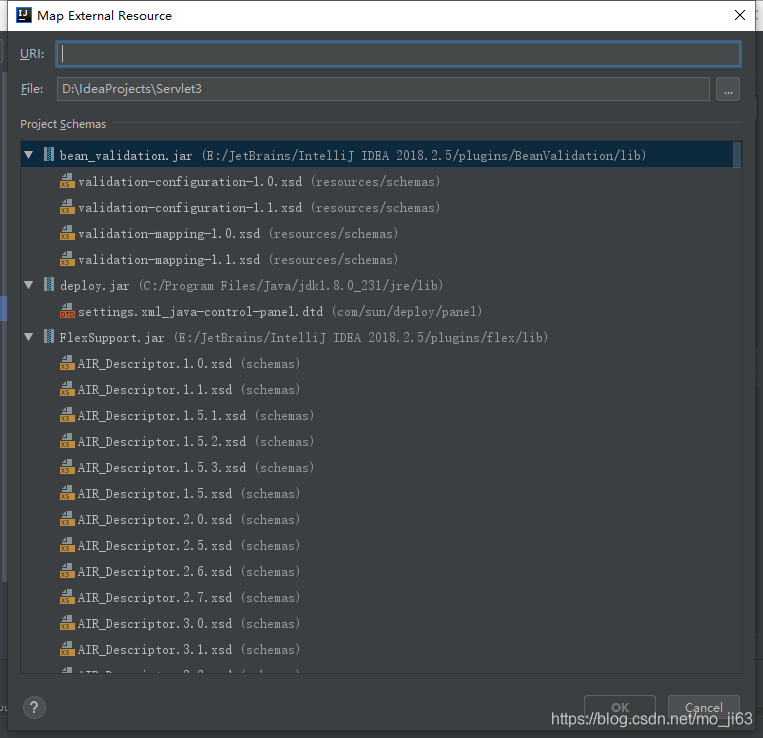Click XSD icon of AIR_Descriptor.2.7.xsd
The height and width of the screenshot is (738, 763).
point(67,597)
